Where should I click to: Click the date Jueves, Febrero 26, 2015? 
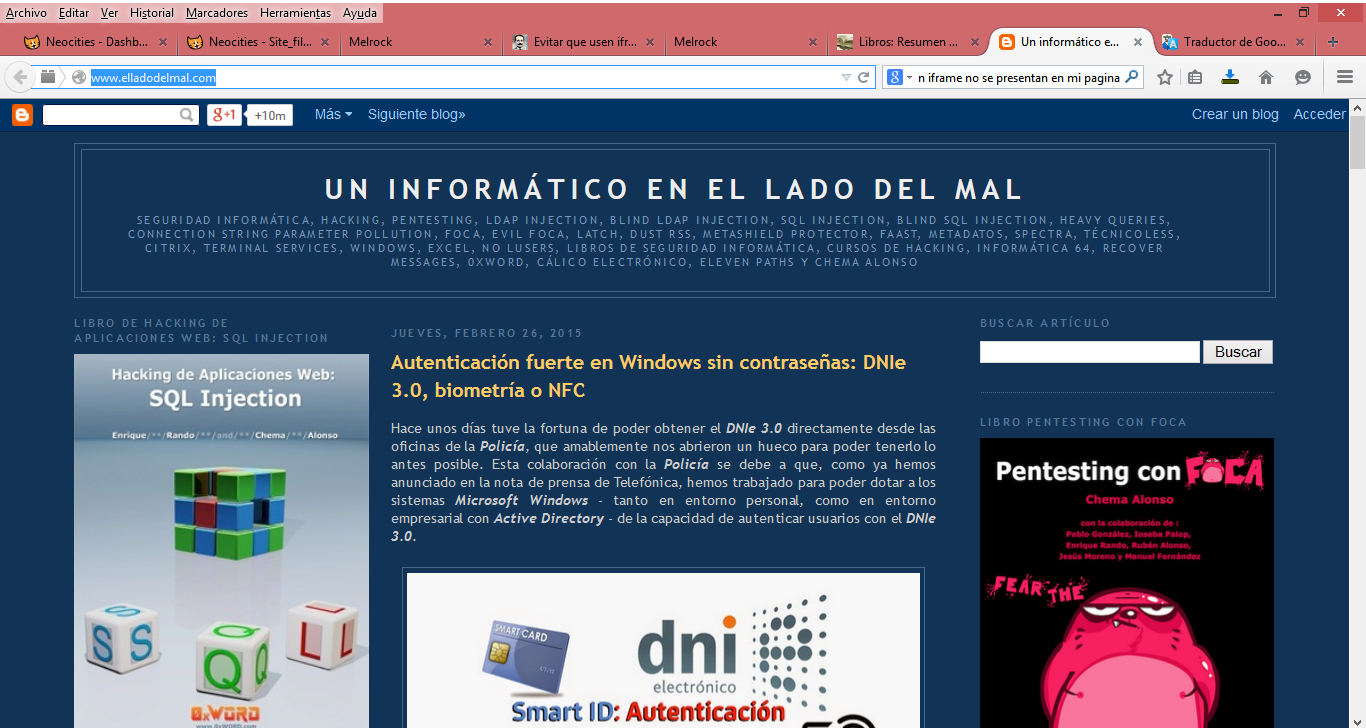486,333
